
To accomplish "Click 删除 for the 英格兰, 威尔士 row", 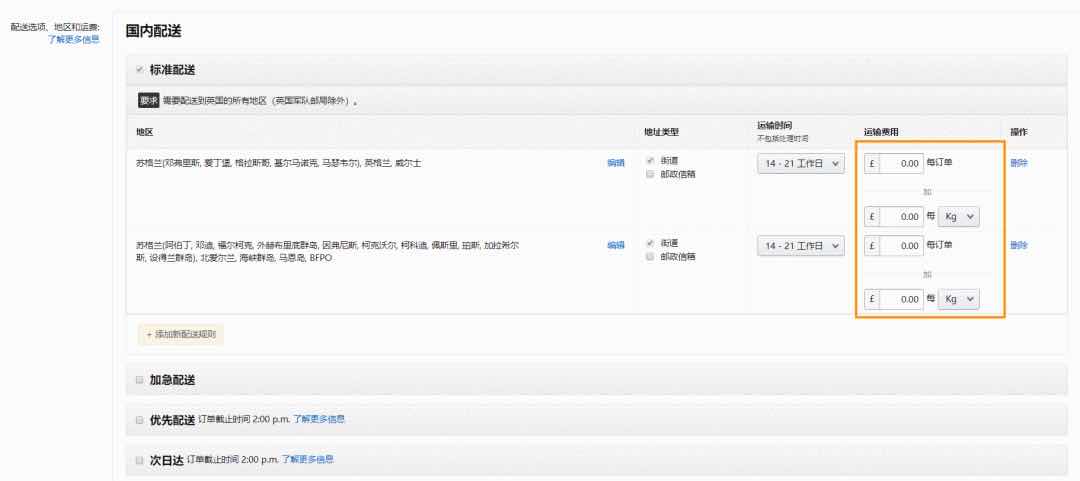I will pyautogui.click(x=1019, y=163).
